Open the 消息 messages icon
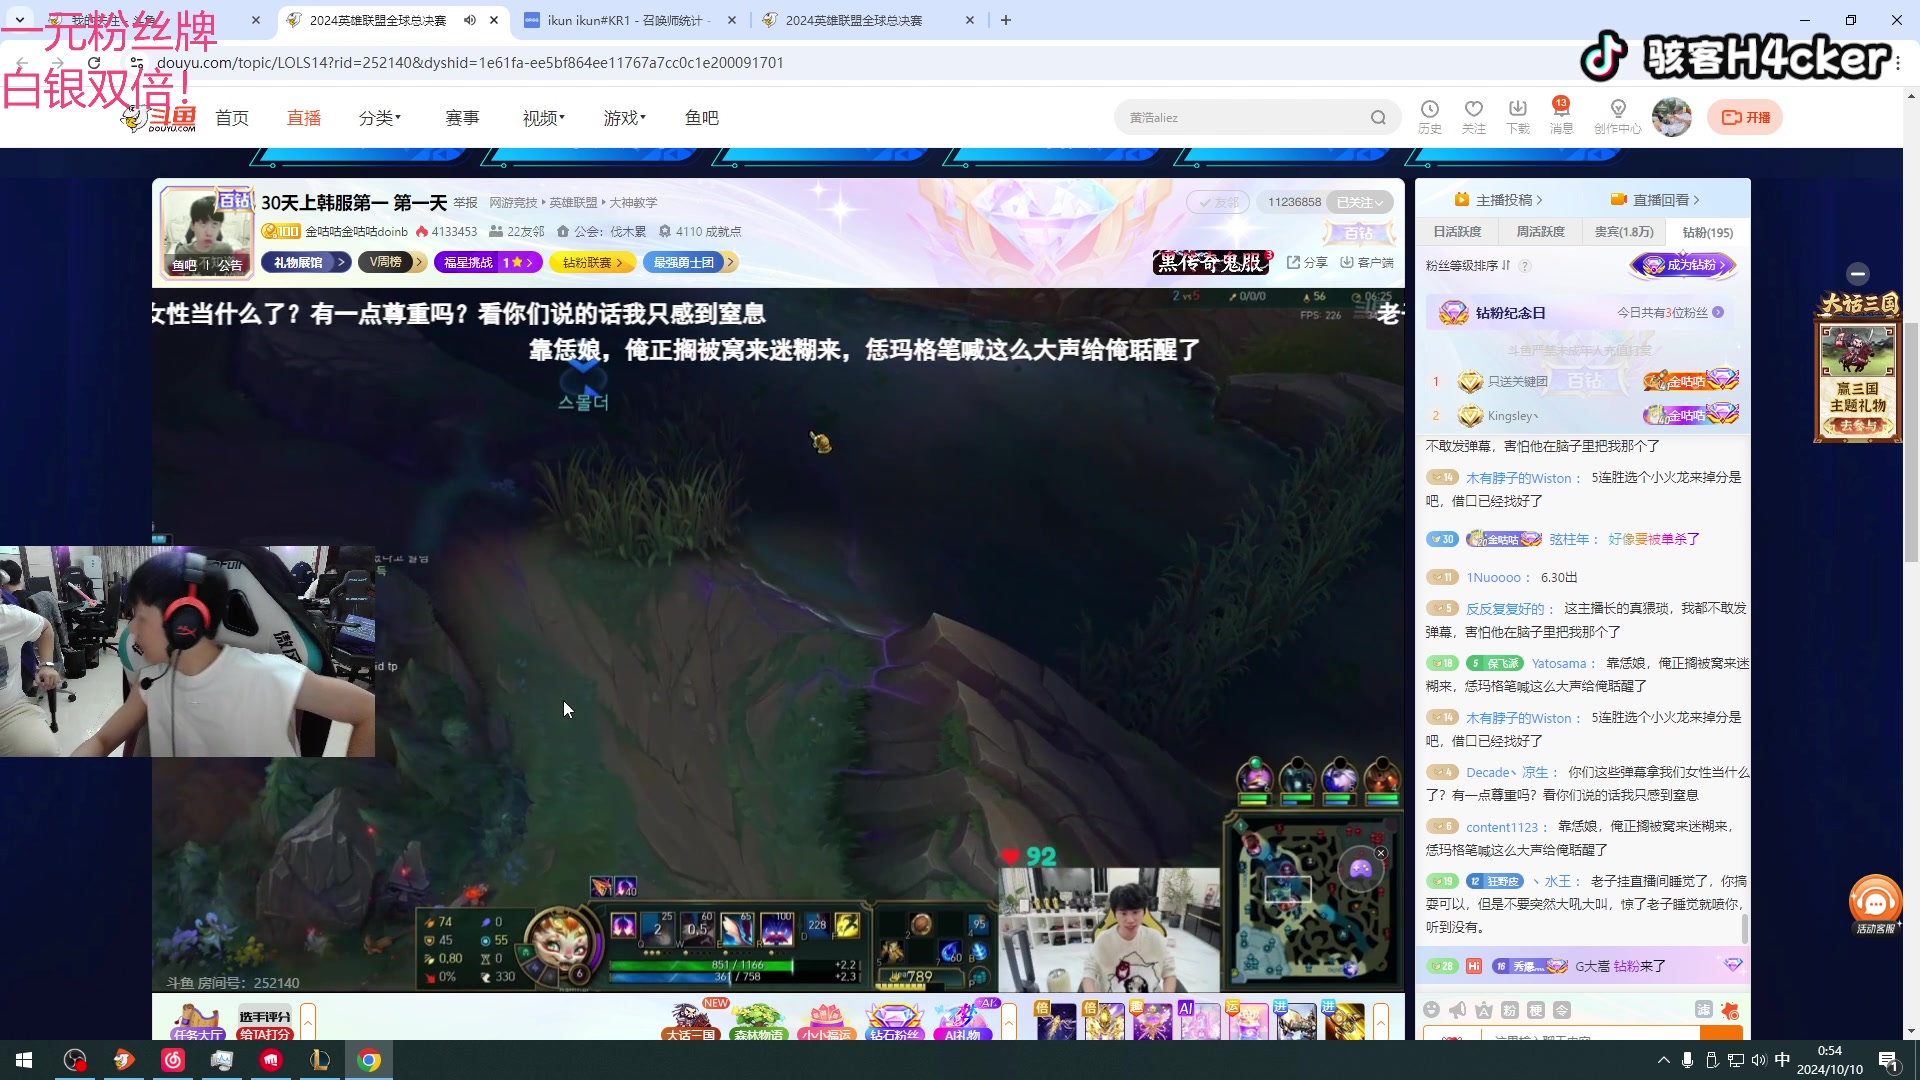1920x1080 pixels. coord(1561,116)
